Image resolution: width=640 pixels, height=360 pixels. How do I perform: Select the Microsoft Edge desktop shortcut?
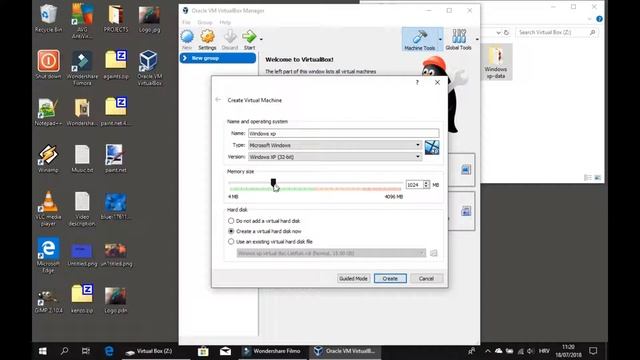48,255
